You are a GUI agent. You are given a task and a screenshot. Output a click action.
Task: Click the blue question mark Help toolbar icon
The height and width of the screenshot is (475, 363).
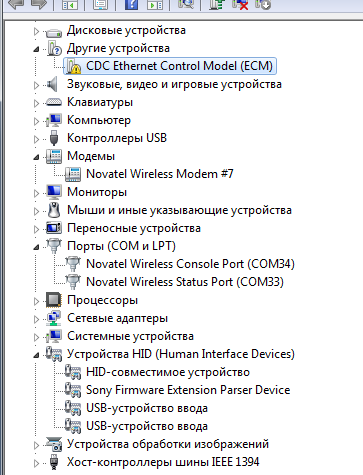pos(131,4)
